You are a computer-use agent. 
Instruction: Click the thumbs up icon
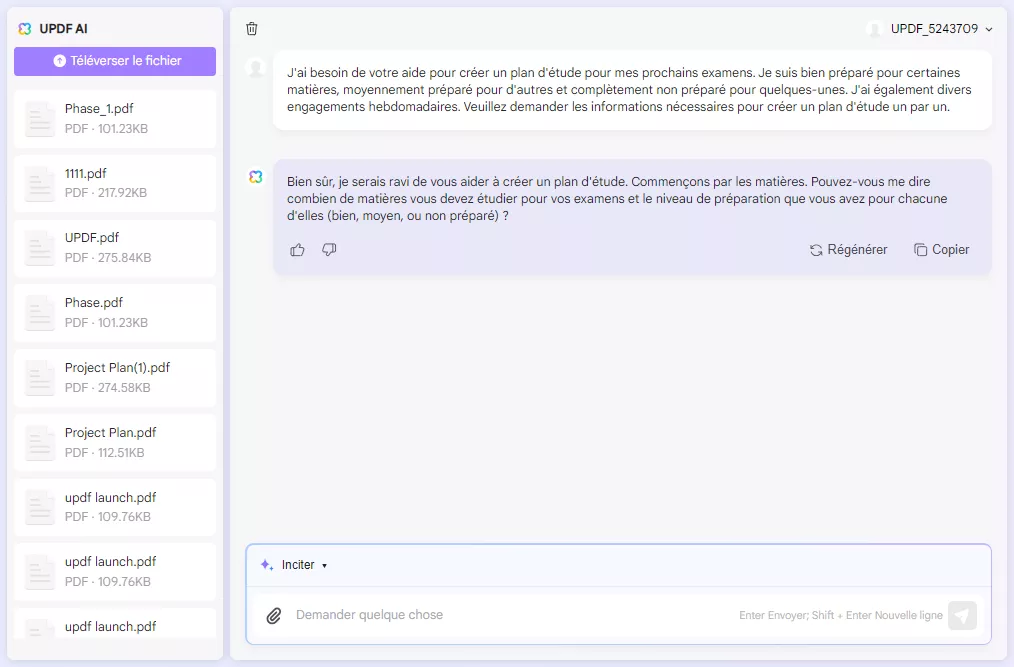tap(297, 250)
